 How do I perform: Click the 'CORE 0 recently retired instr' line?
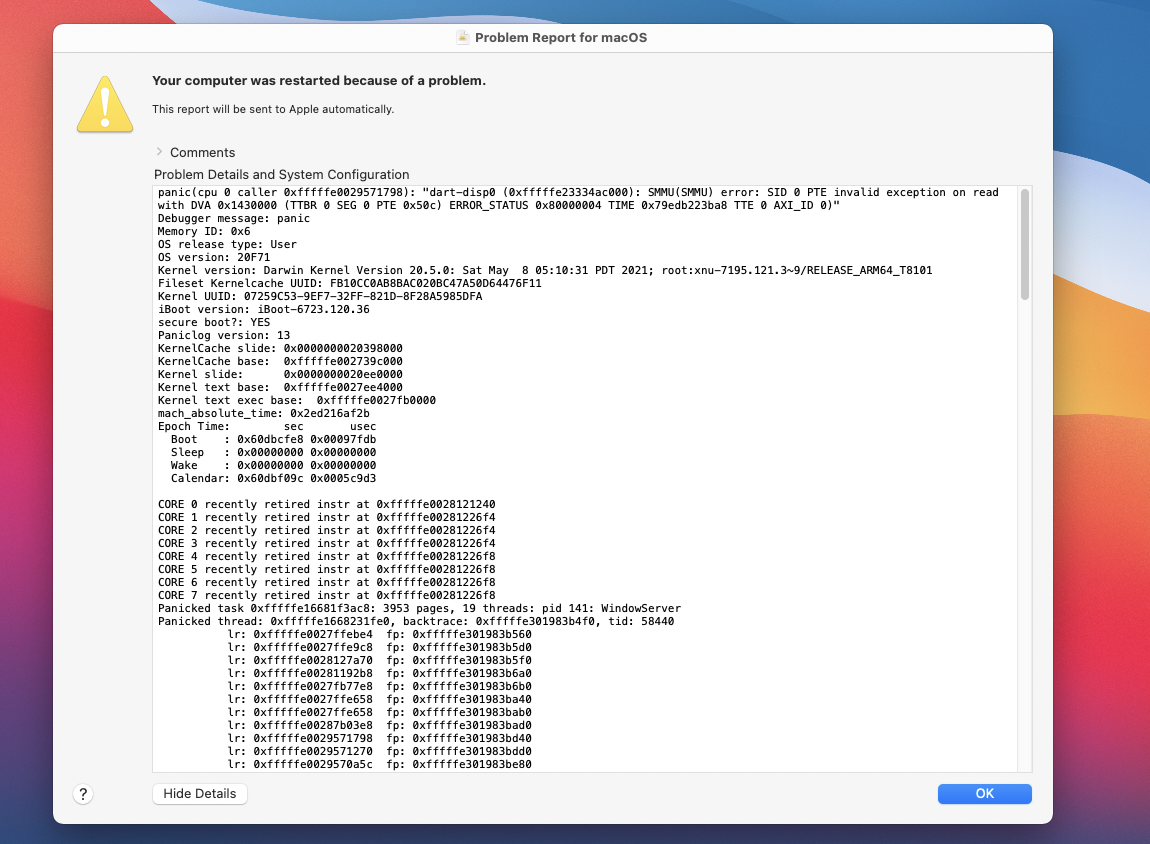point(326,504)
